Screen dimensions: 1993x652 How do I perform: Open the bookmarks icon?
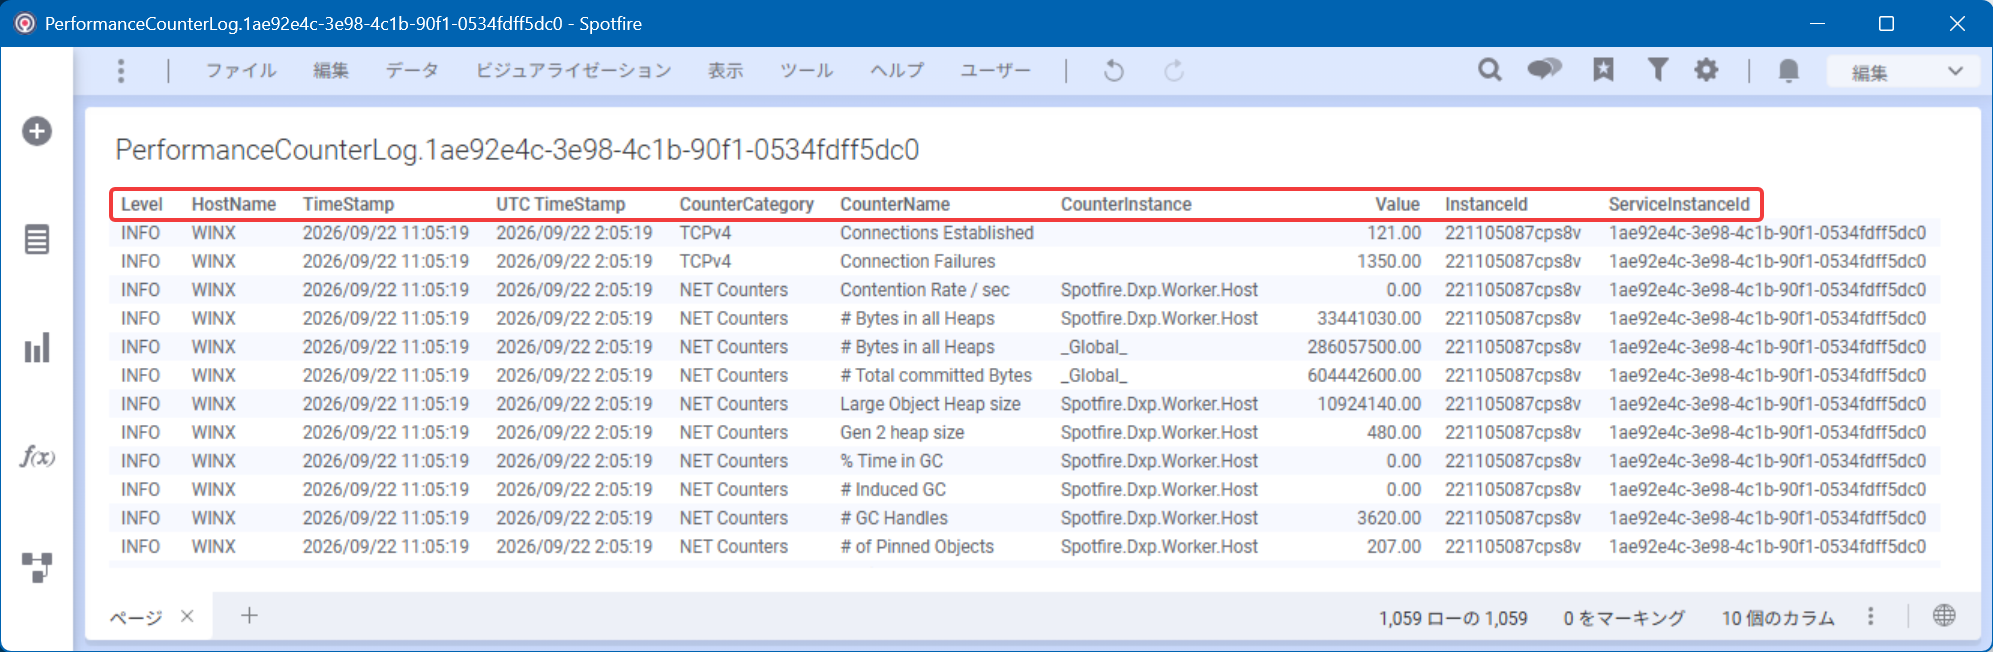[x=1603, y=70]
